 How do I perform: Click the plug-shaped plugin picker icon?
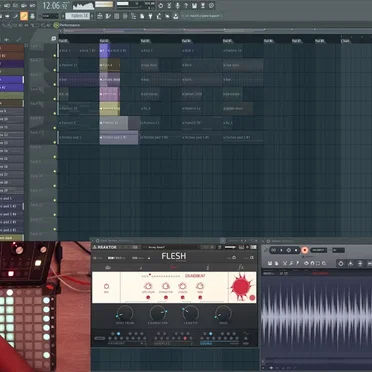pyautogui.click(x=150, y=16)
